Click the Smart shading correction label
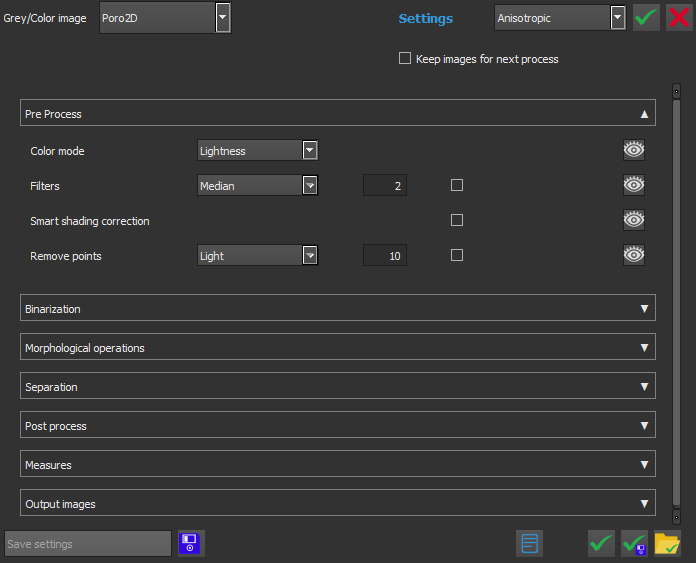This screenshot has height=563, width=696. click(90, 221)
